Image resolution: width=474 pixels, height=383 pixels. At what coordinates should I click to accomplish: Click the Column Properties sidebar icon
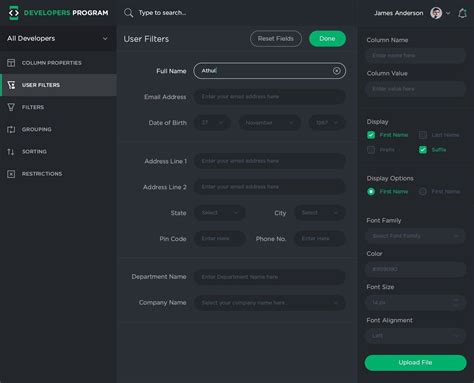pyautogui.click(x=11, y=63)
